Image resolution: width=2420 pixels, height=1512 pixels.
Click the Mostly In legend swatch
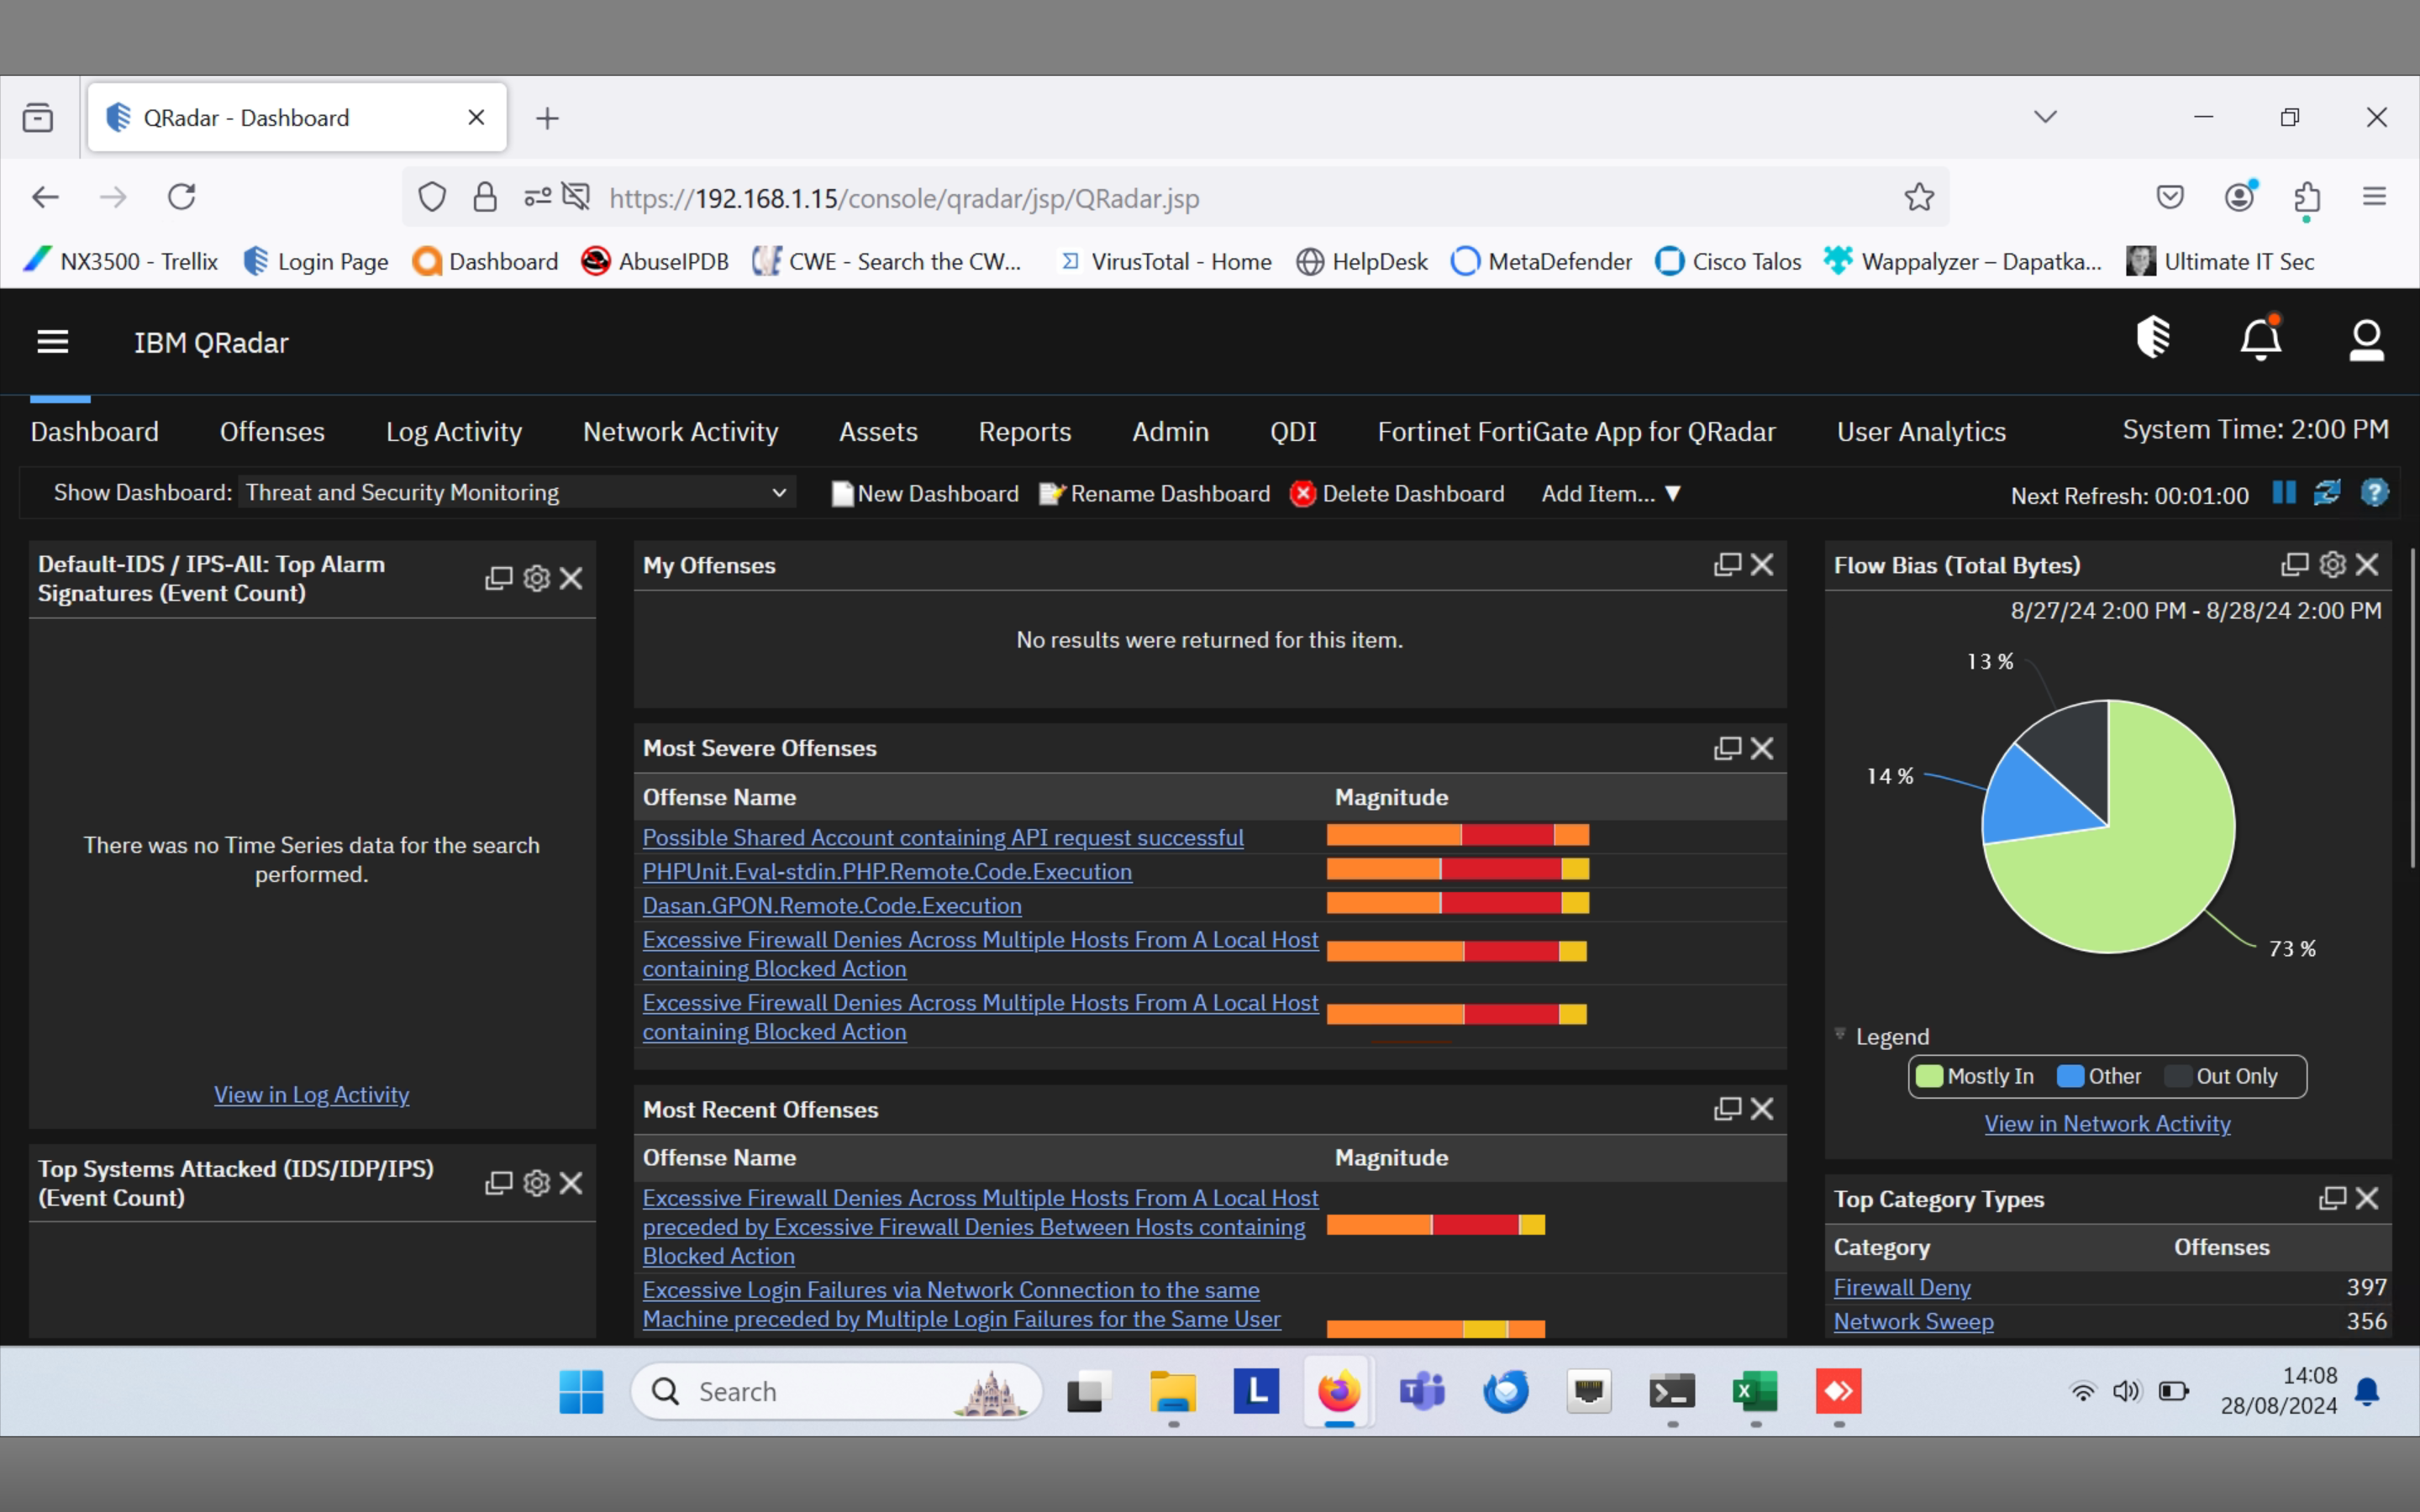coord(1929,1076)
